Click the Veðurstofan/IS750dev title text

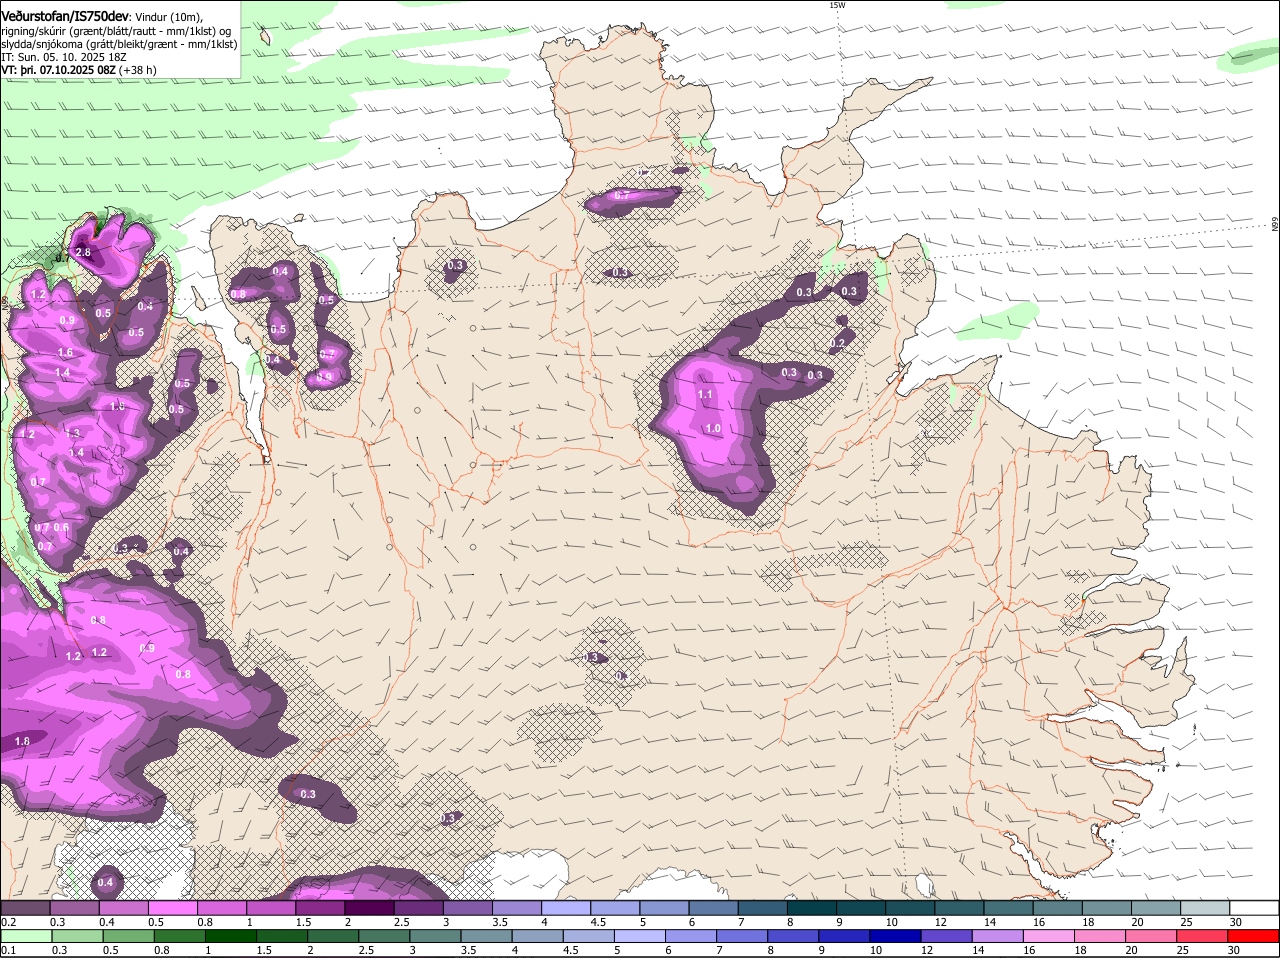[x=65, y=17]
